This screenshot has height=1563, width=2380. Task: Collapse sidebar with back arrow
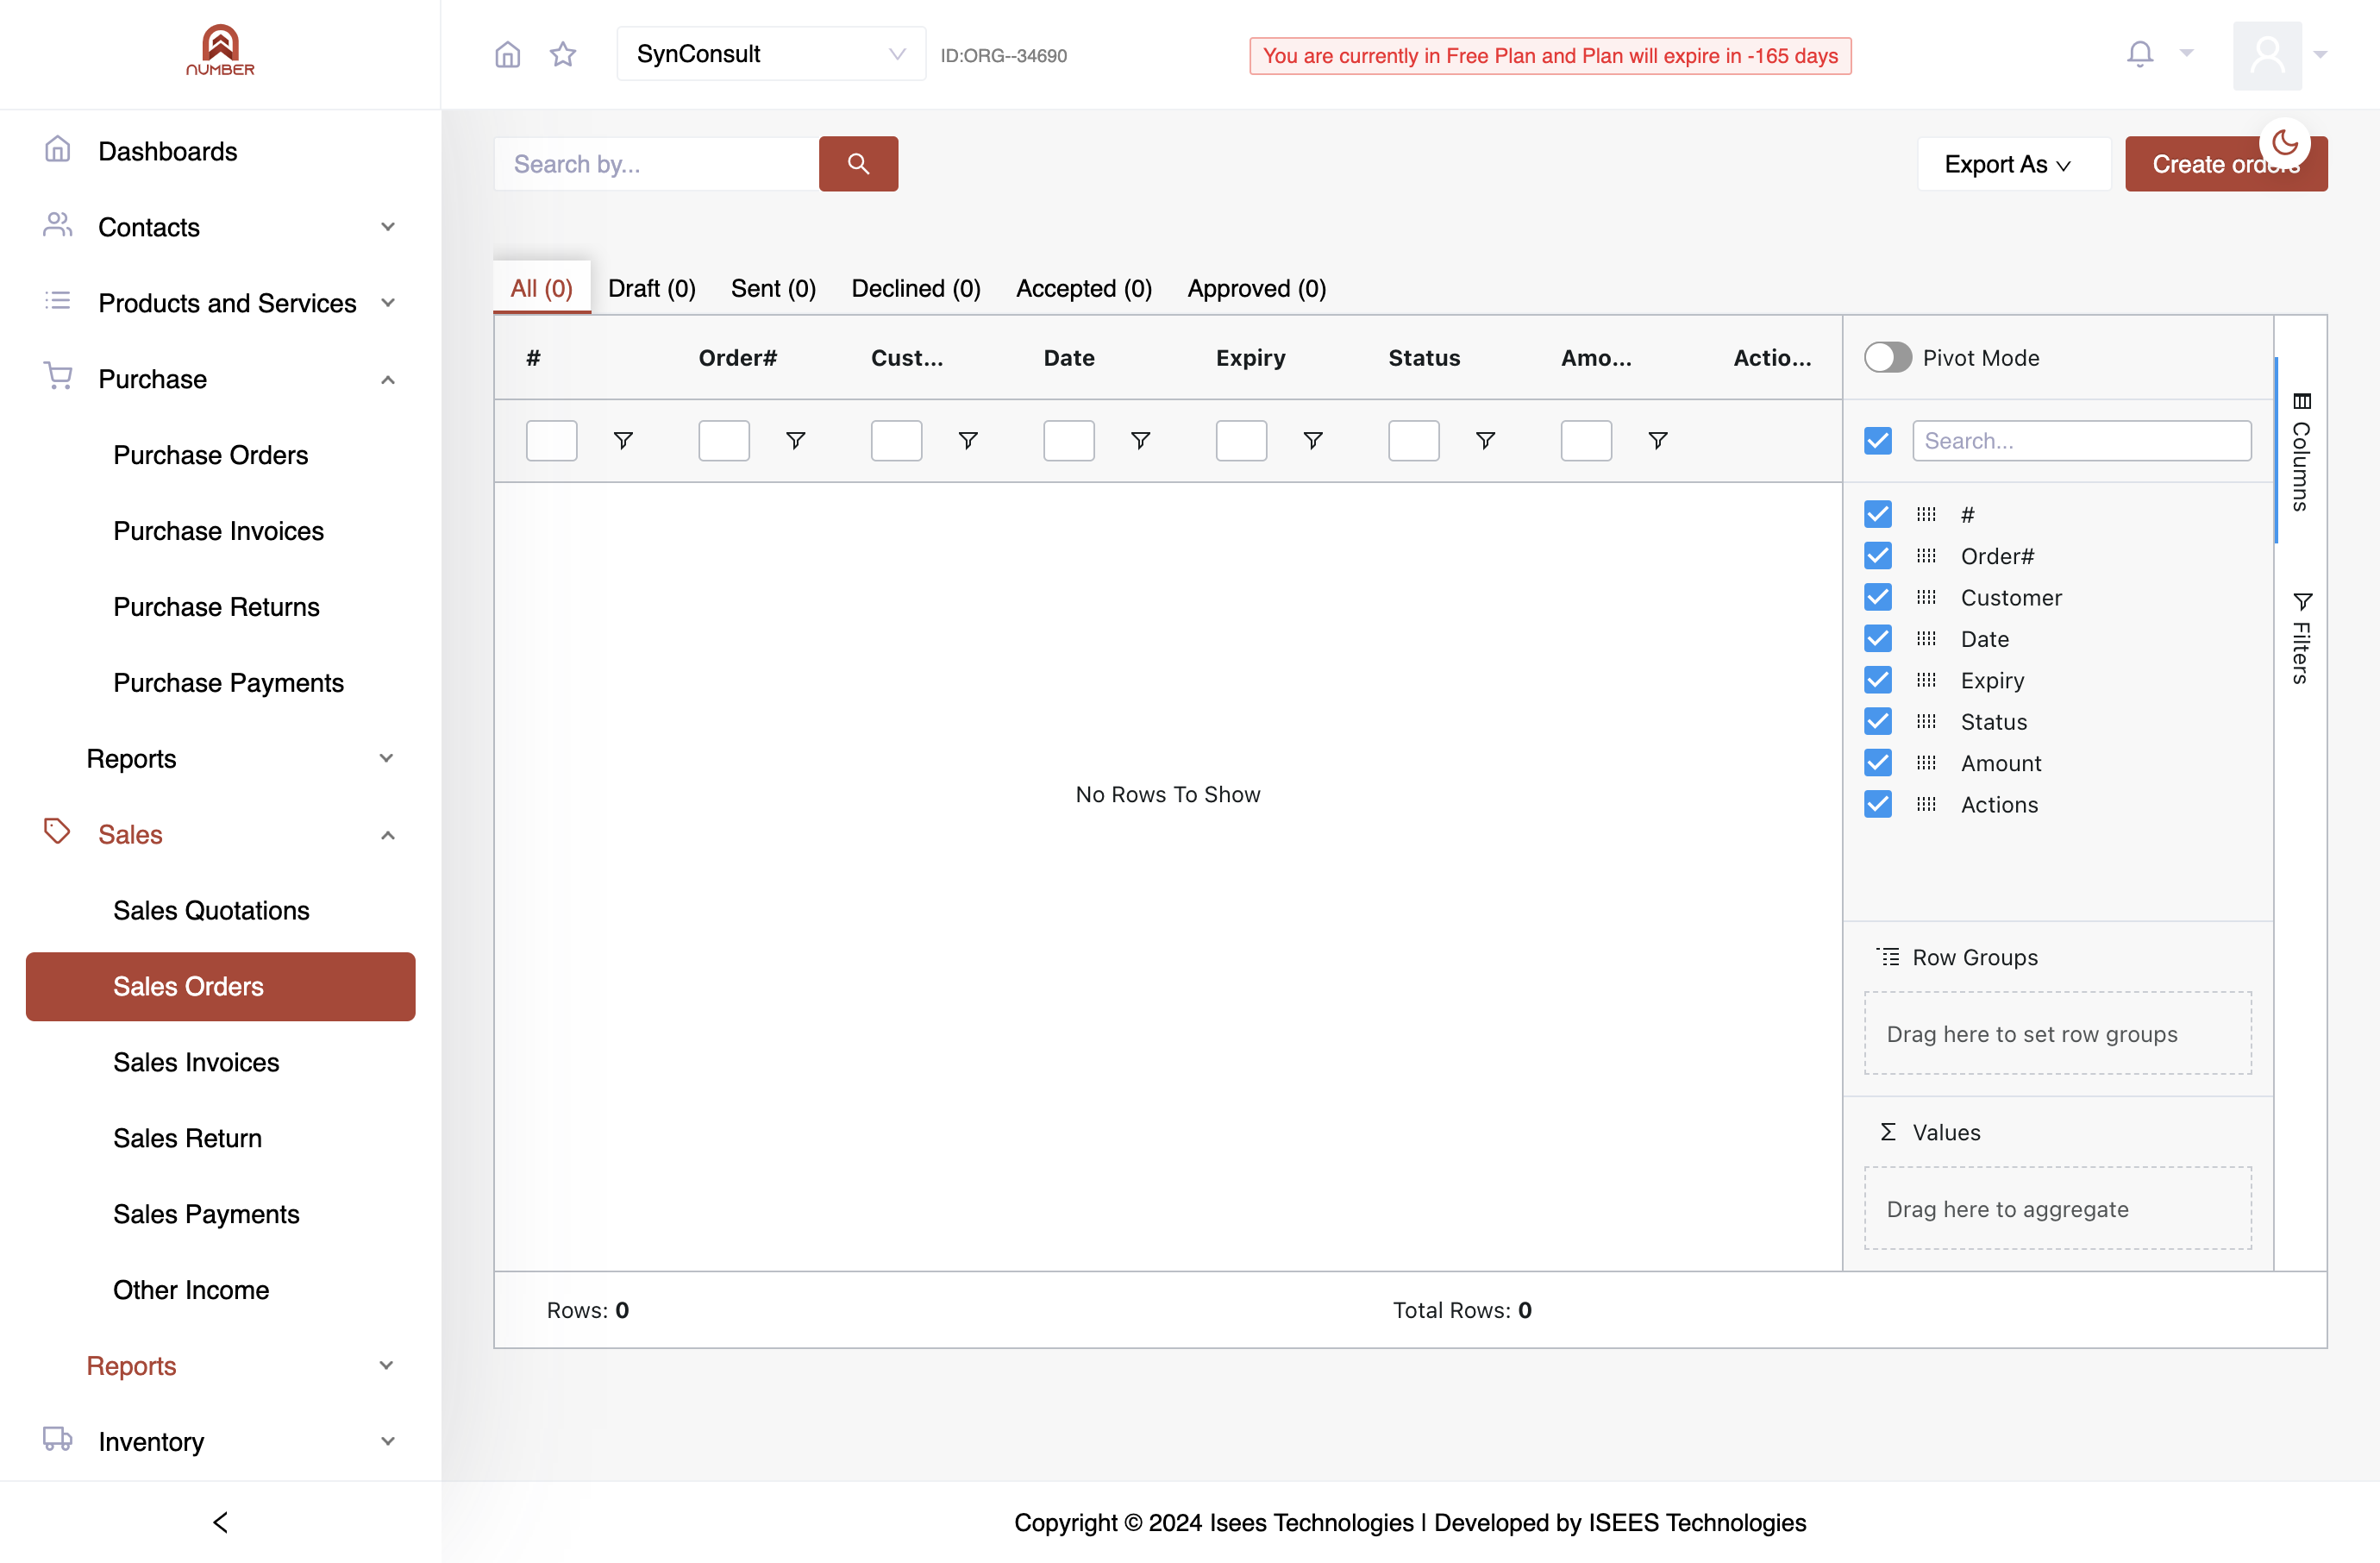(221, 1522)
